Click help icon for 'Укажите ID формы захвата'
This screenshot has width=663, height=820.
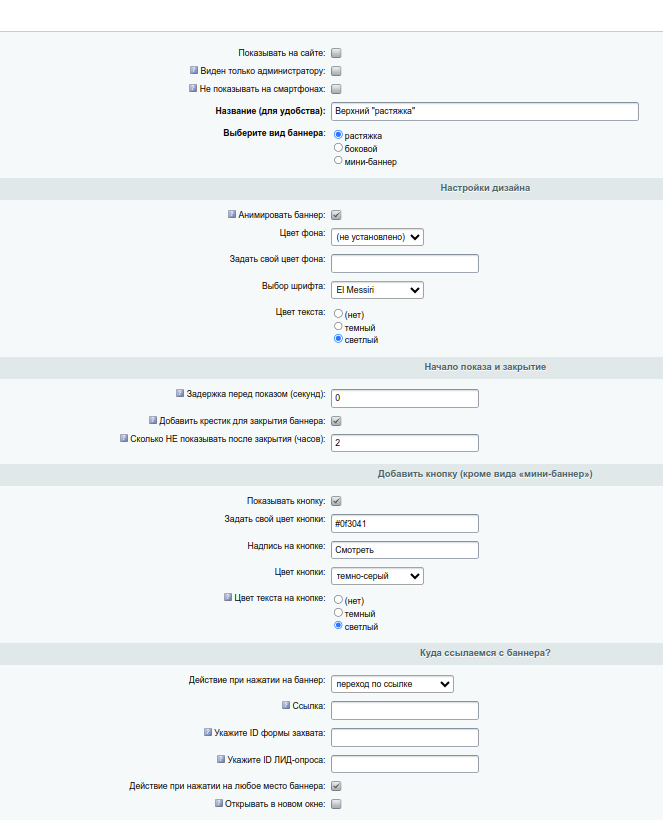click(208, 733)
